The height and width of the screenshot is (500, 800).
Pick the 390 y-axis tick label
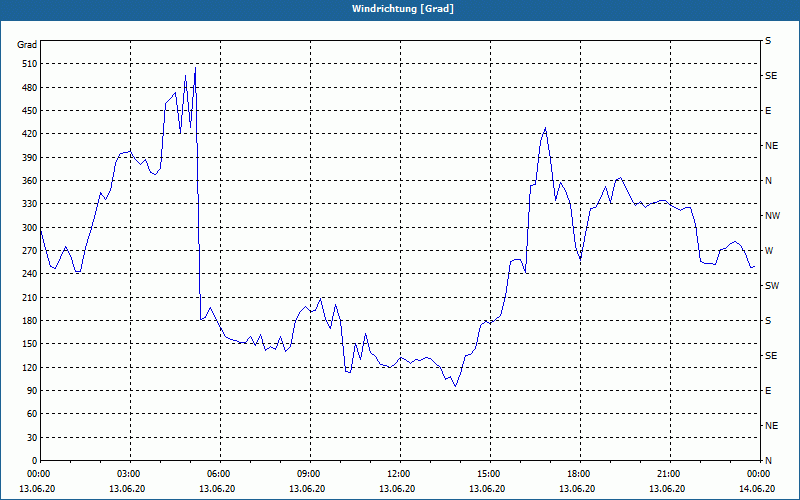tap(30, 157)
